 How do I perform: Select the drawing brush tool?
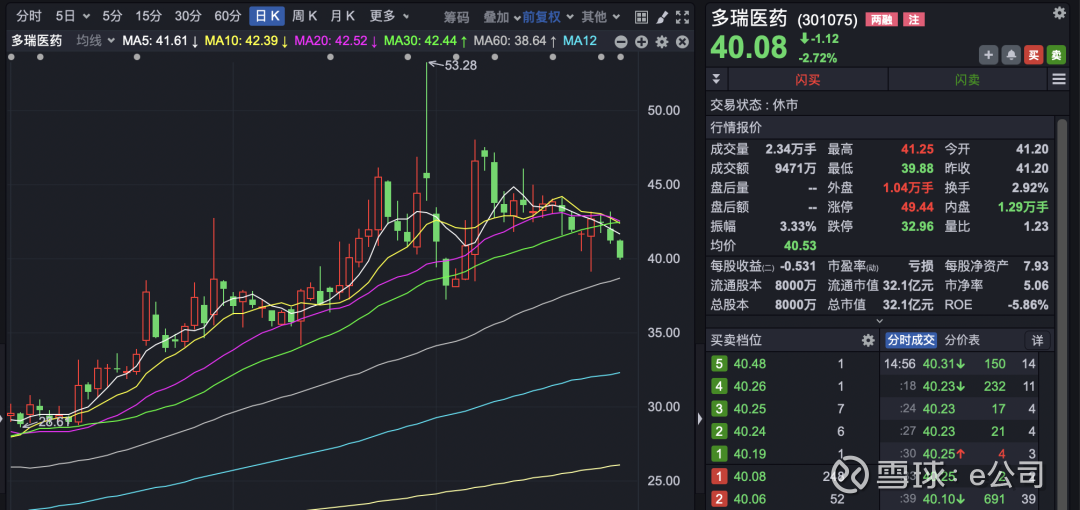pyautogui.click(x=661, y=17)
